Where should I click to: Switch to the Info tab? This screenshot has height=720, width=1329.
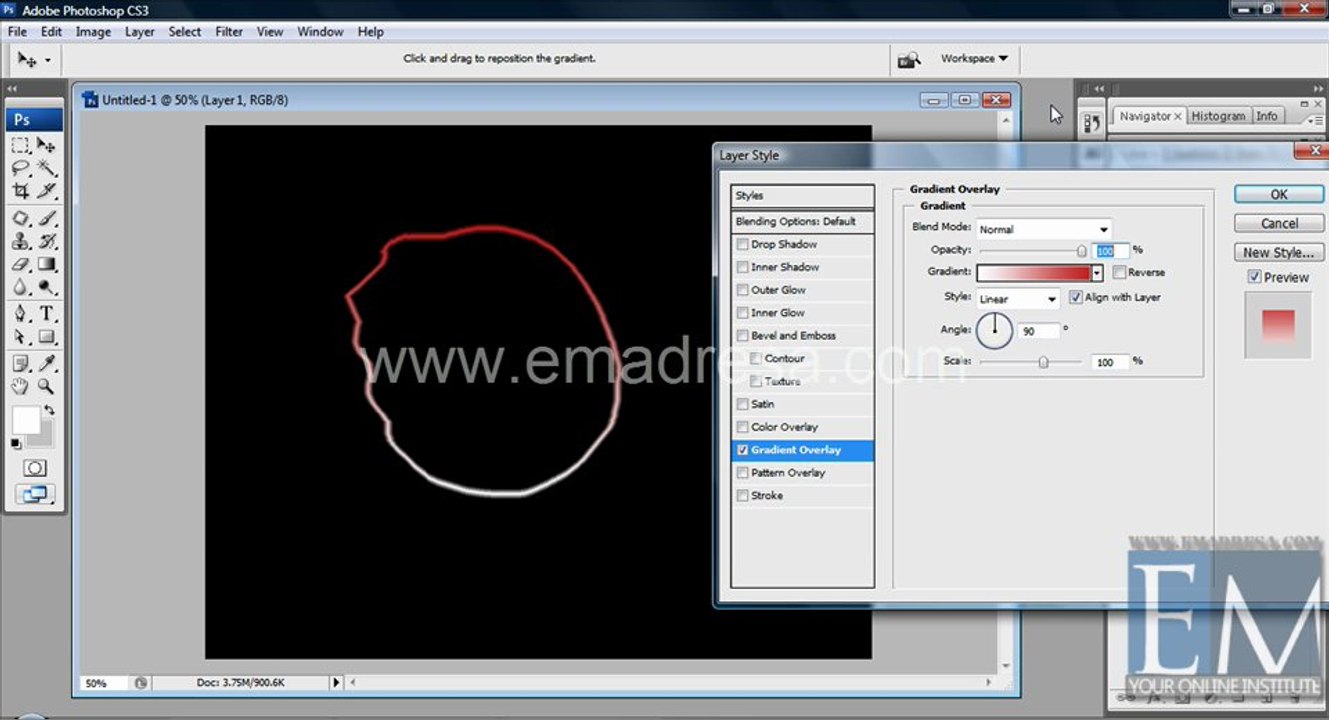[1267, 117]
